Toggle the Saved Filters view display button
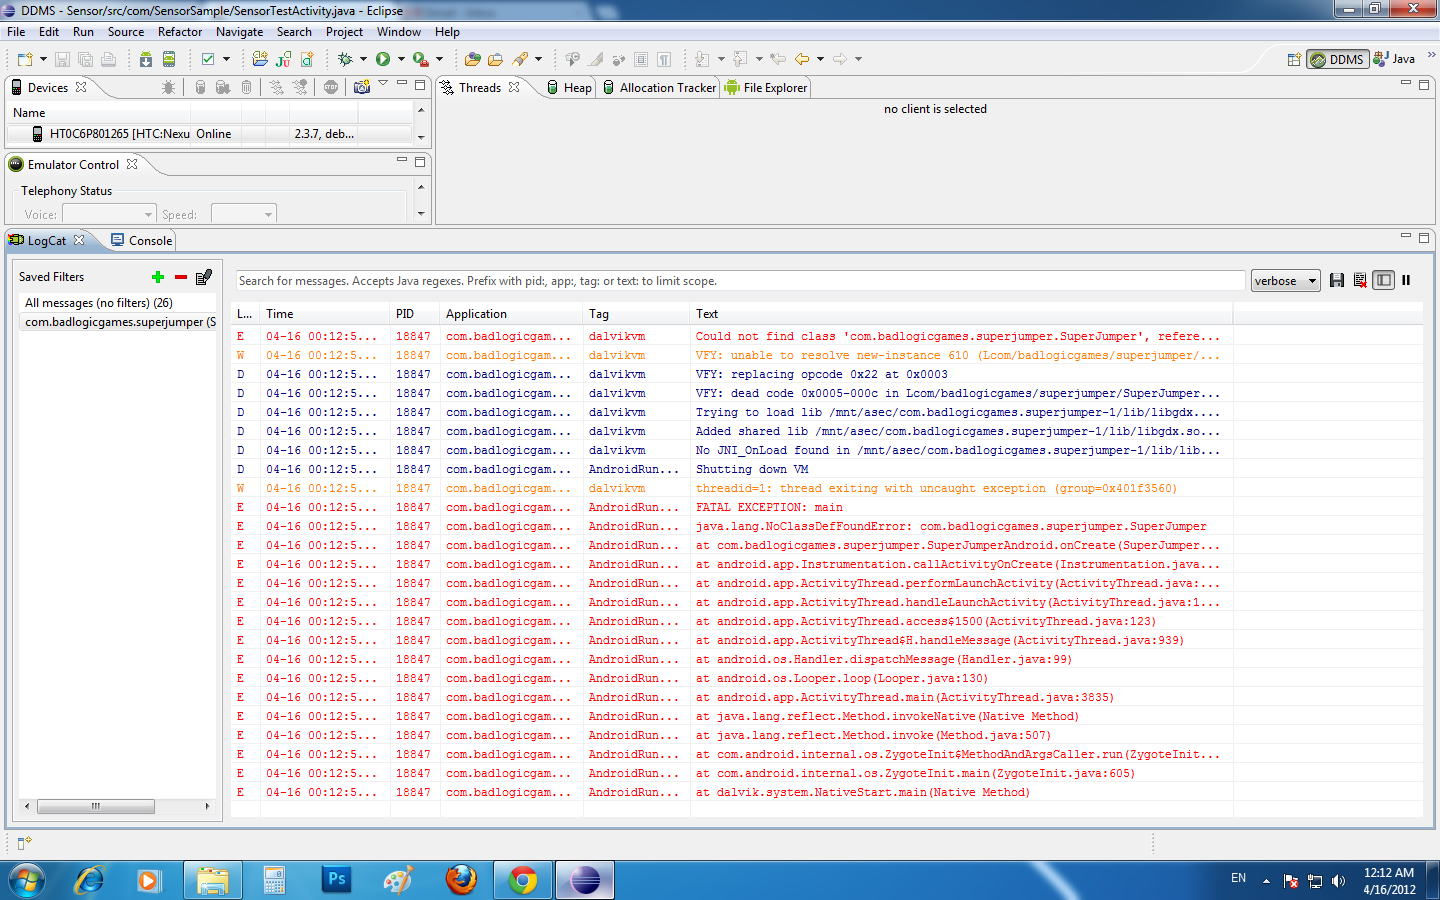 [x=1384, y=280]
